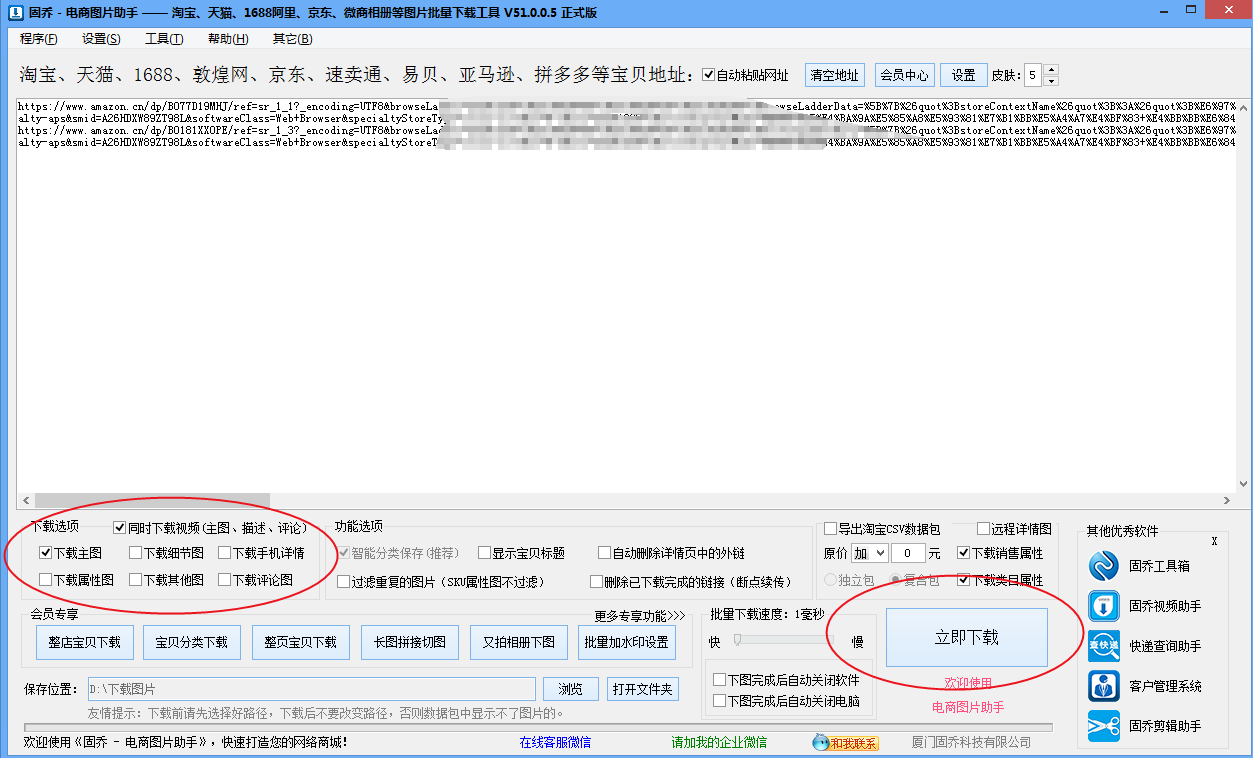Click 整店宝贝下载 button
The height and width of the screenshot is (758, 1253).
tap(84, 642)
